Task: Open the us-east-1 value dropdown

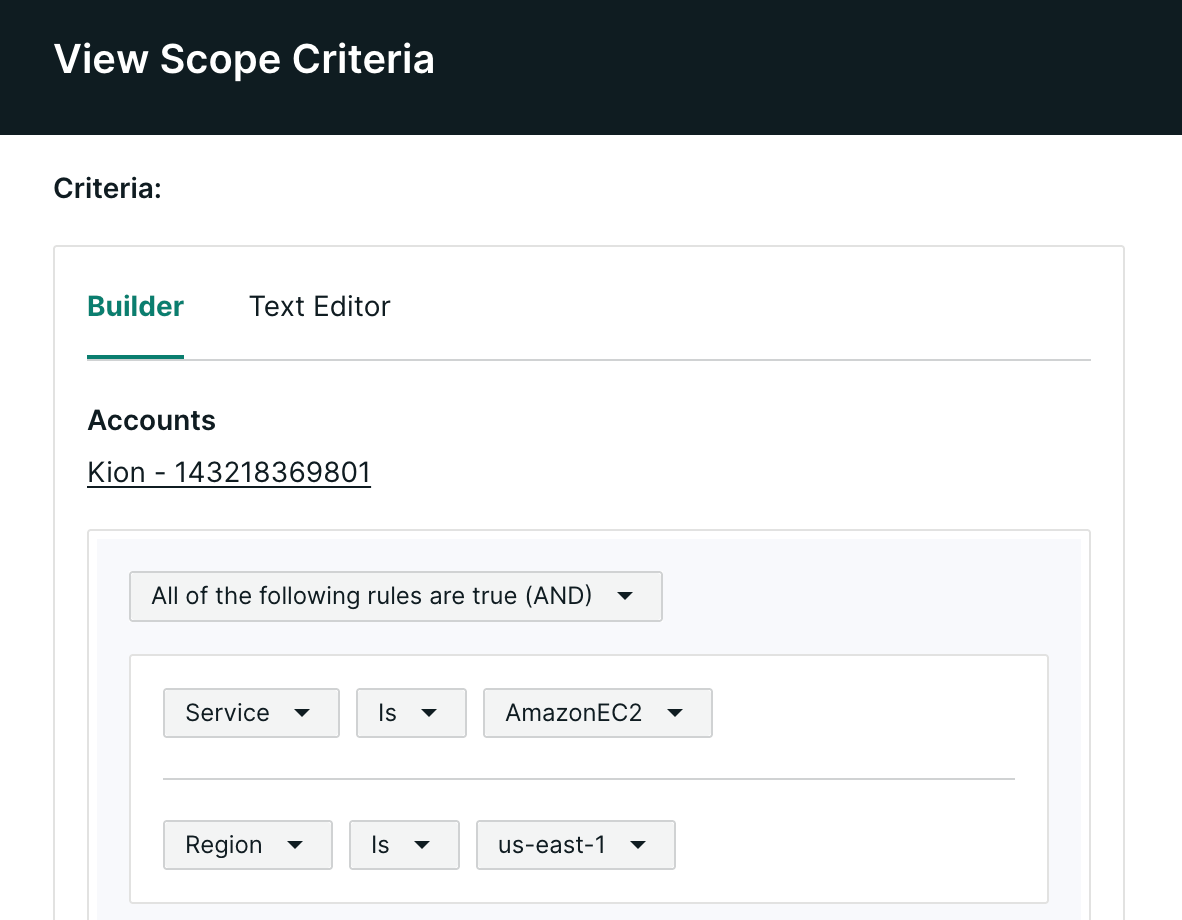Action: coord(576,845)
